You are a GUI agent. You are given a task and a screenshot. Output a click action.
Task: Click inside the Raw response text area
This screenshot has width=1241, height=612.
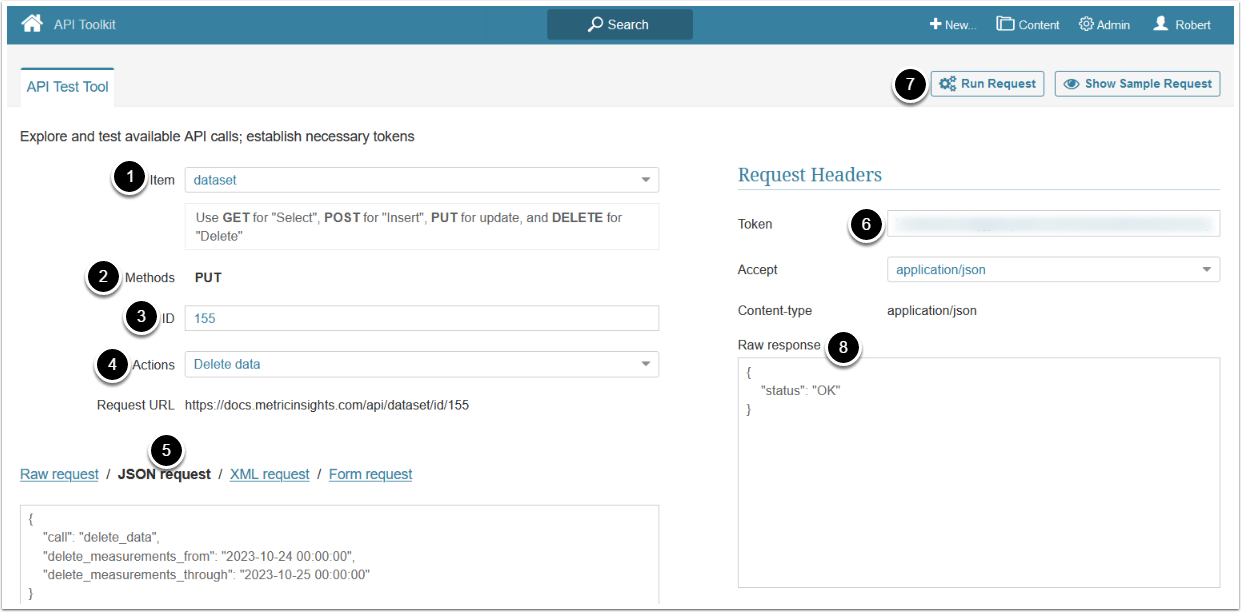coord(979,472)
